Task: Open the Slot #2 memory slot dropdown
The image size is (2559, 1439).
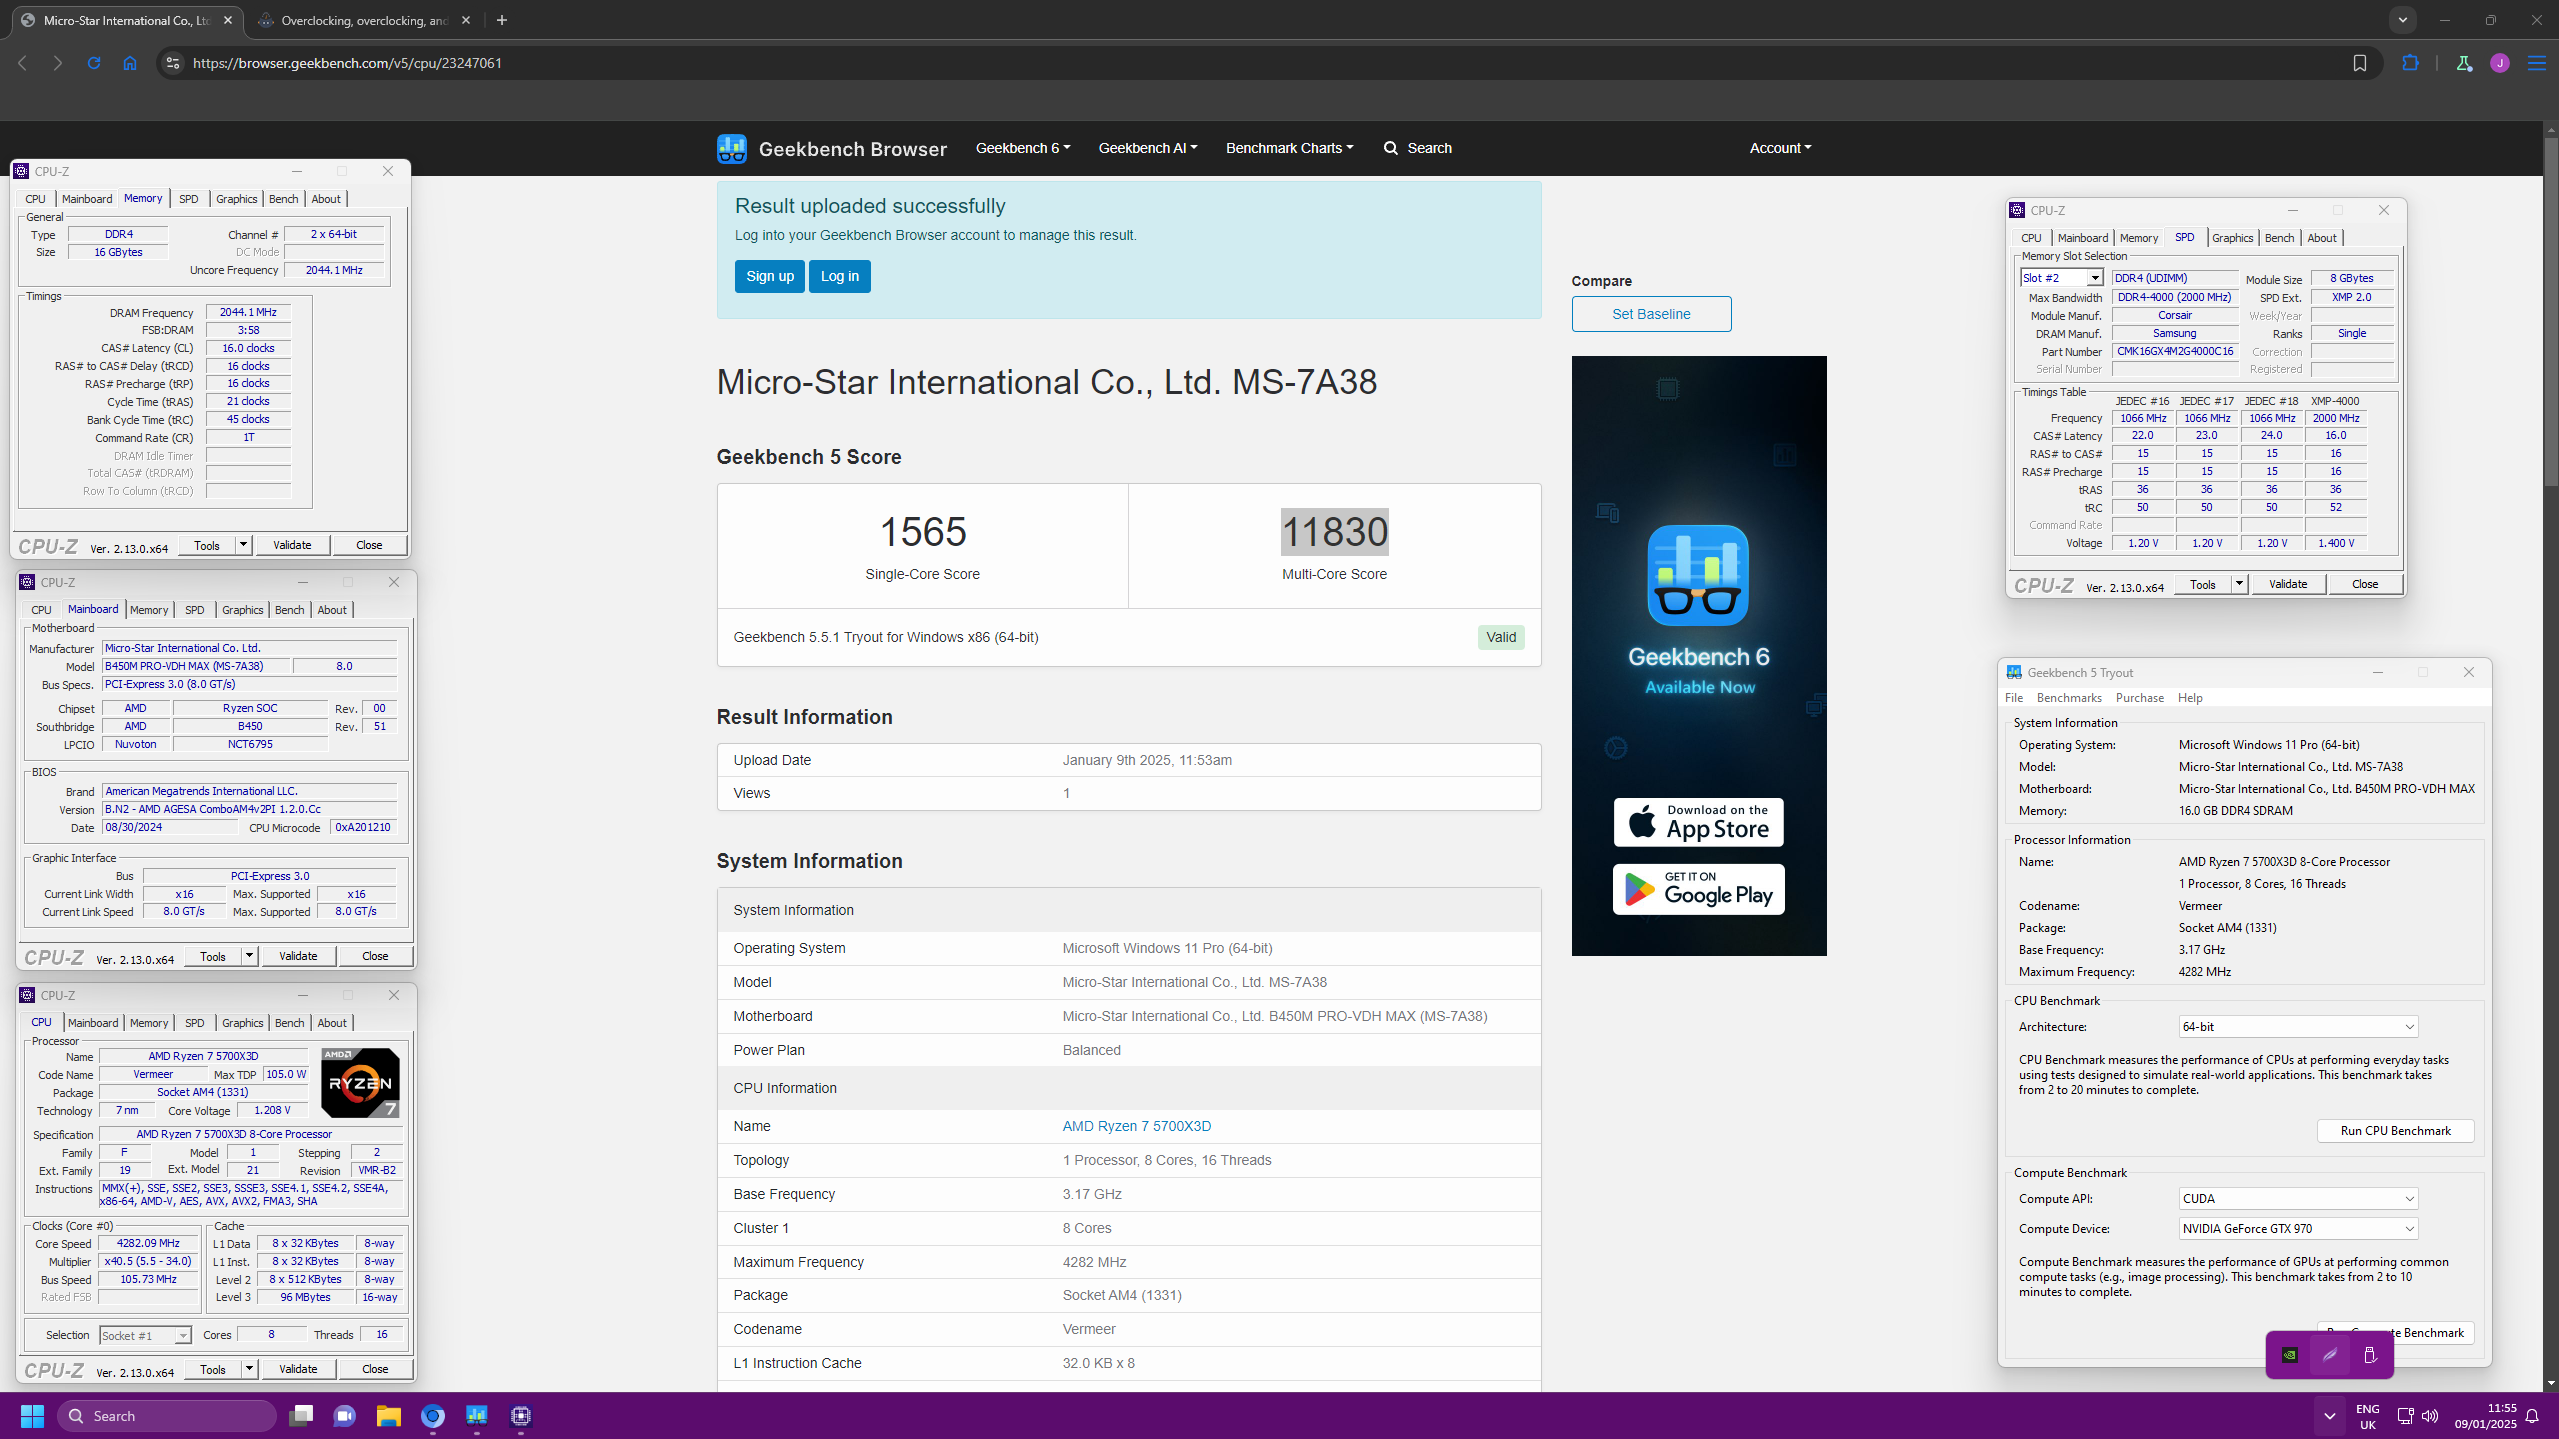Action: (2062, 278)
